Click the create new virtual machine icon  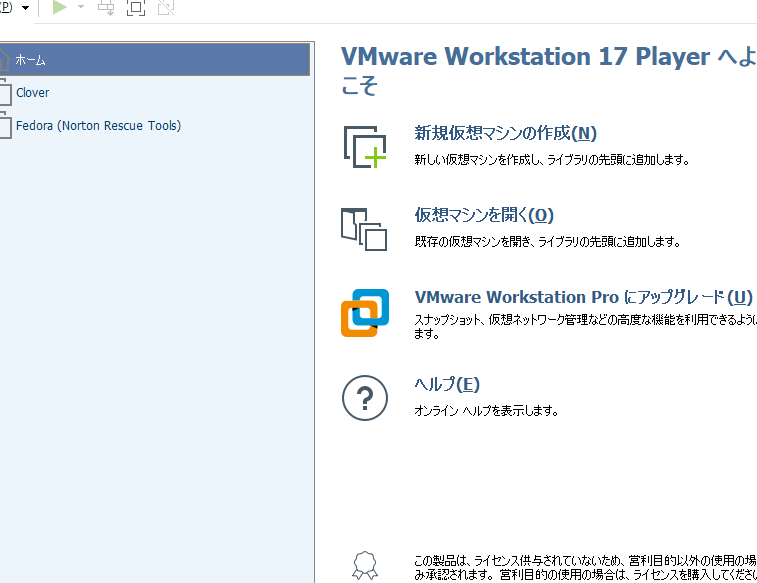(365, 147)
